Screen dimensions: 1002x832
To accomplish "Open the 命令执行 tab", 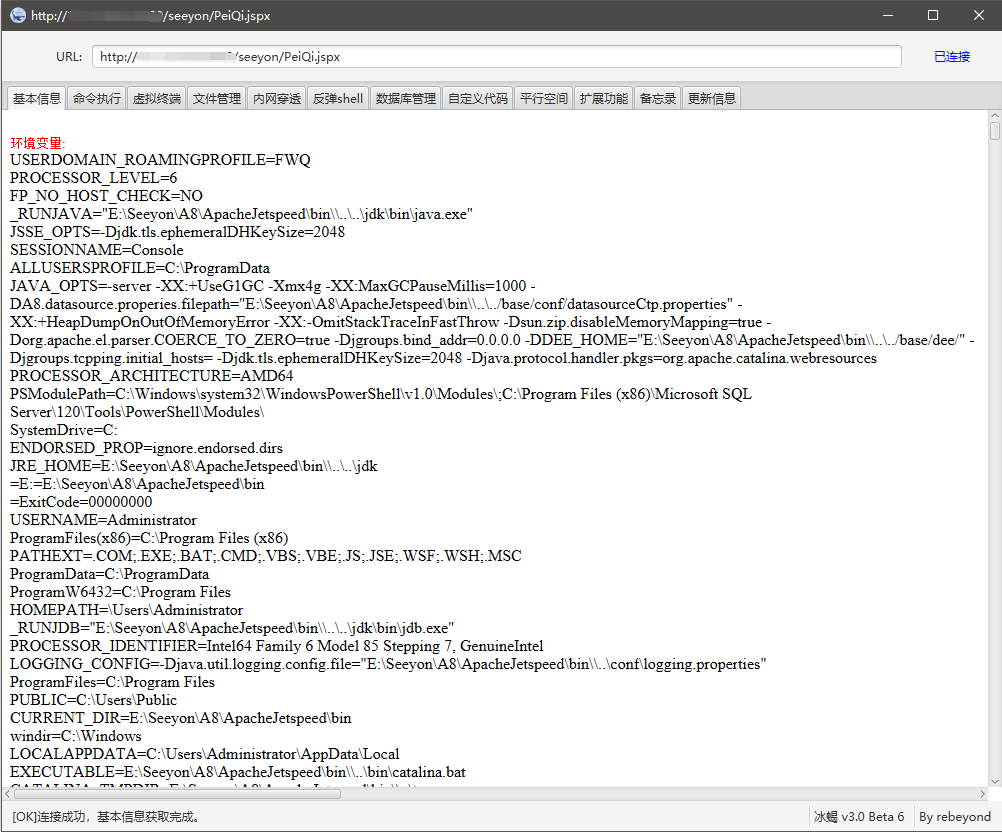I will pos(97,98).
